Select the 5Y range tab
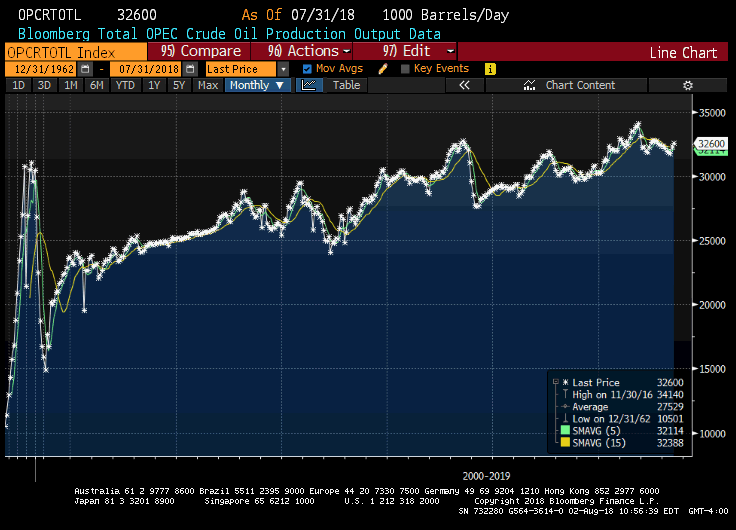Image resolution: width=736 pixels, height=530 pixels. click(179, 85)
